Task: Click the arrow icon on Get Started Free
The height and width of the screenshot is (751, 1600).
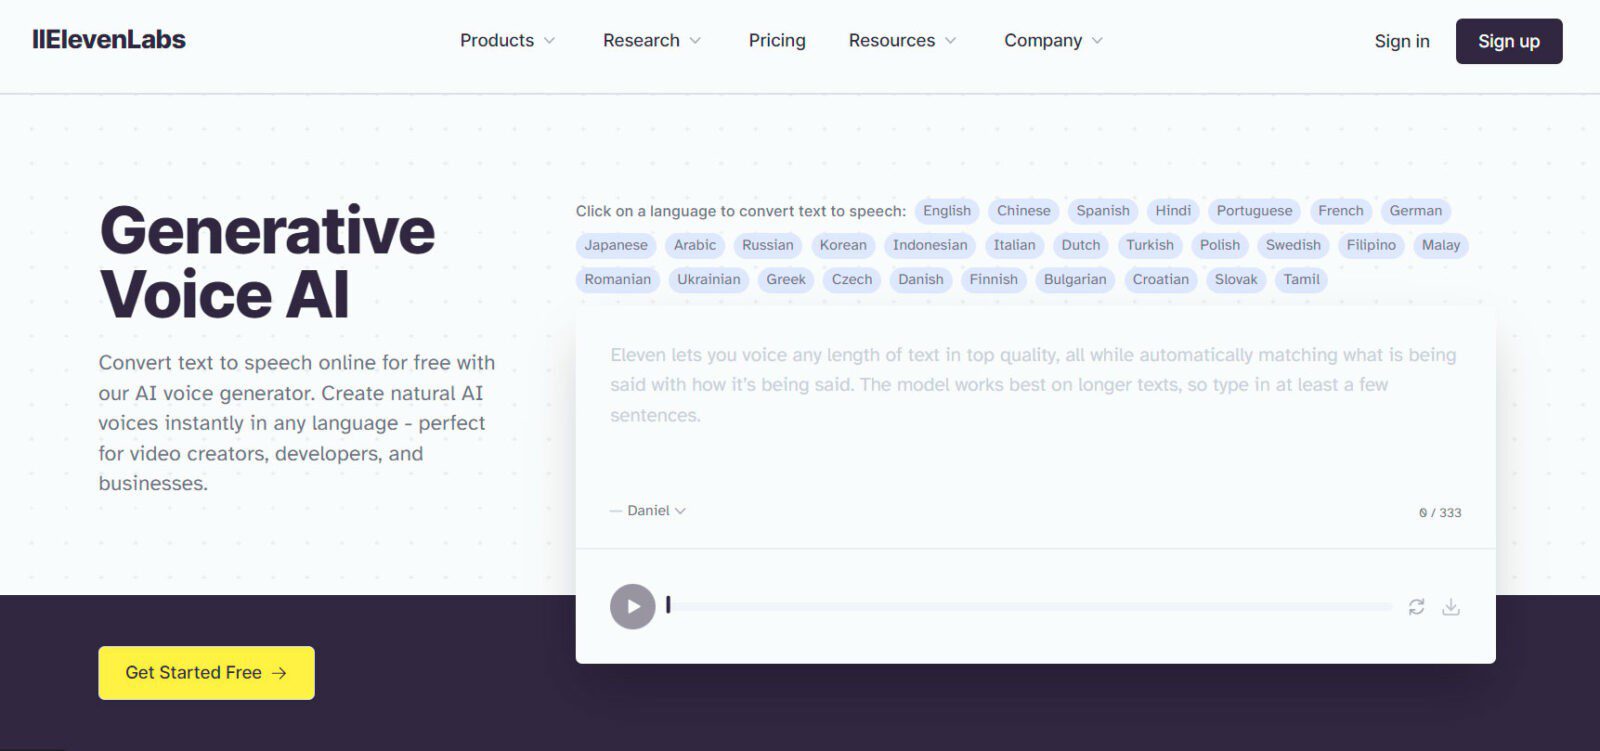Action: tap(280, 673)
